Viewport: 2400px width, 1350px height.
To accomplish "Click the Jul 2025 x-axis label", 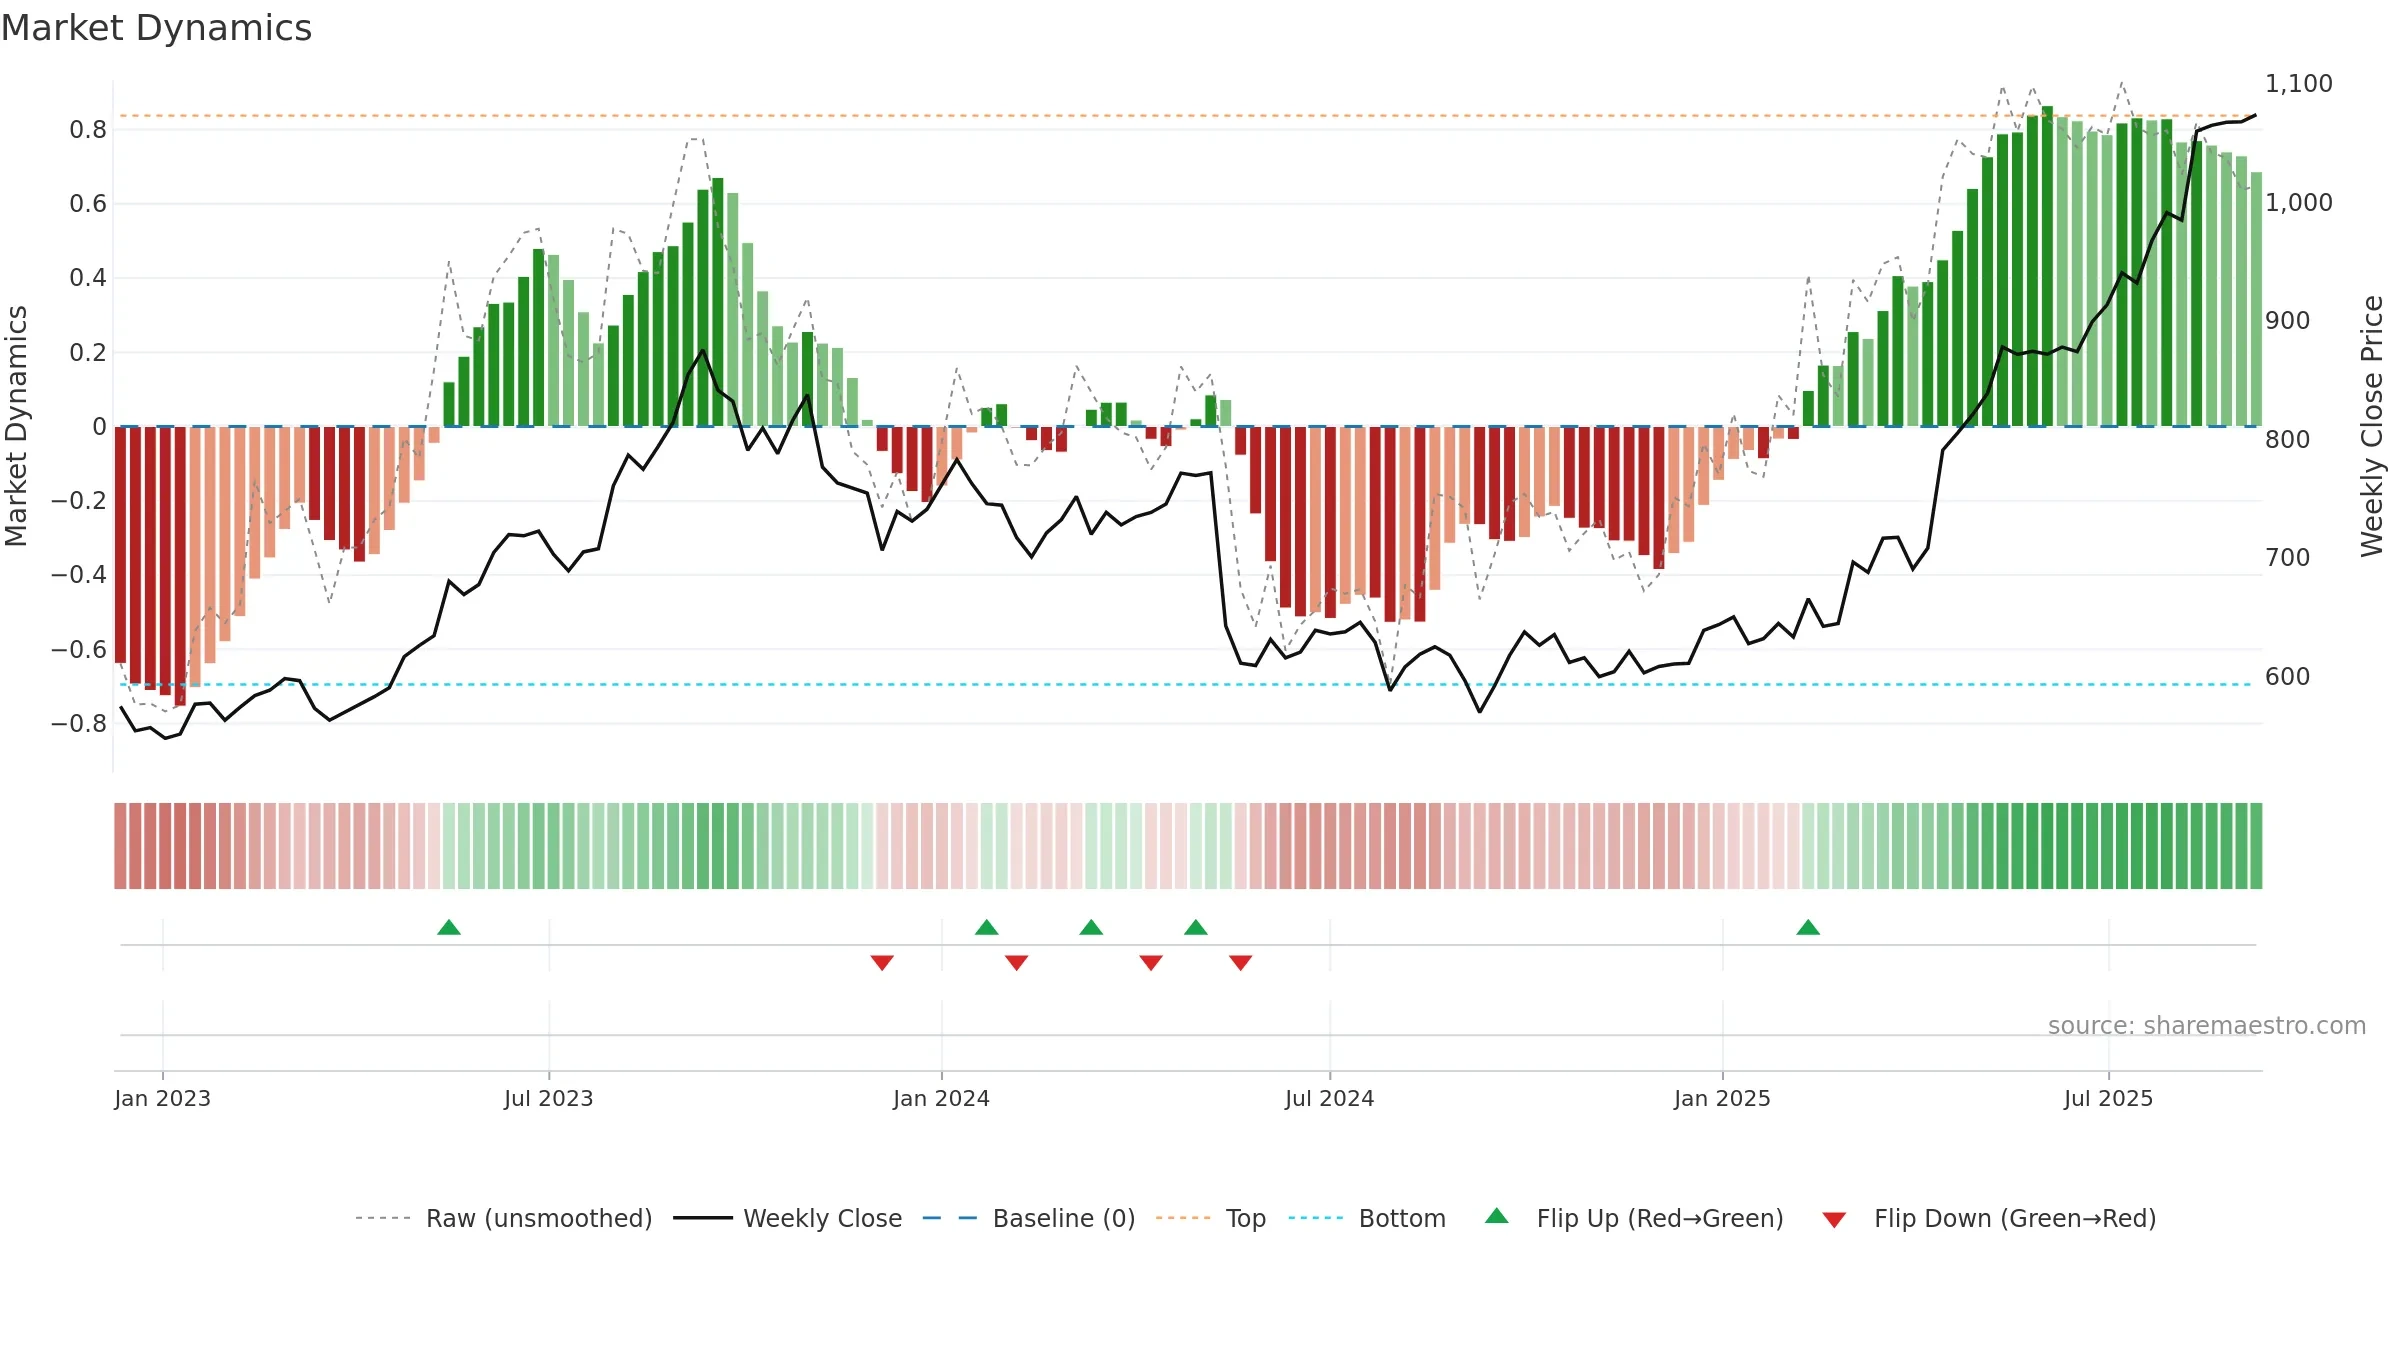I will (2108, 1098).
